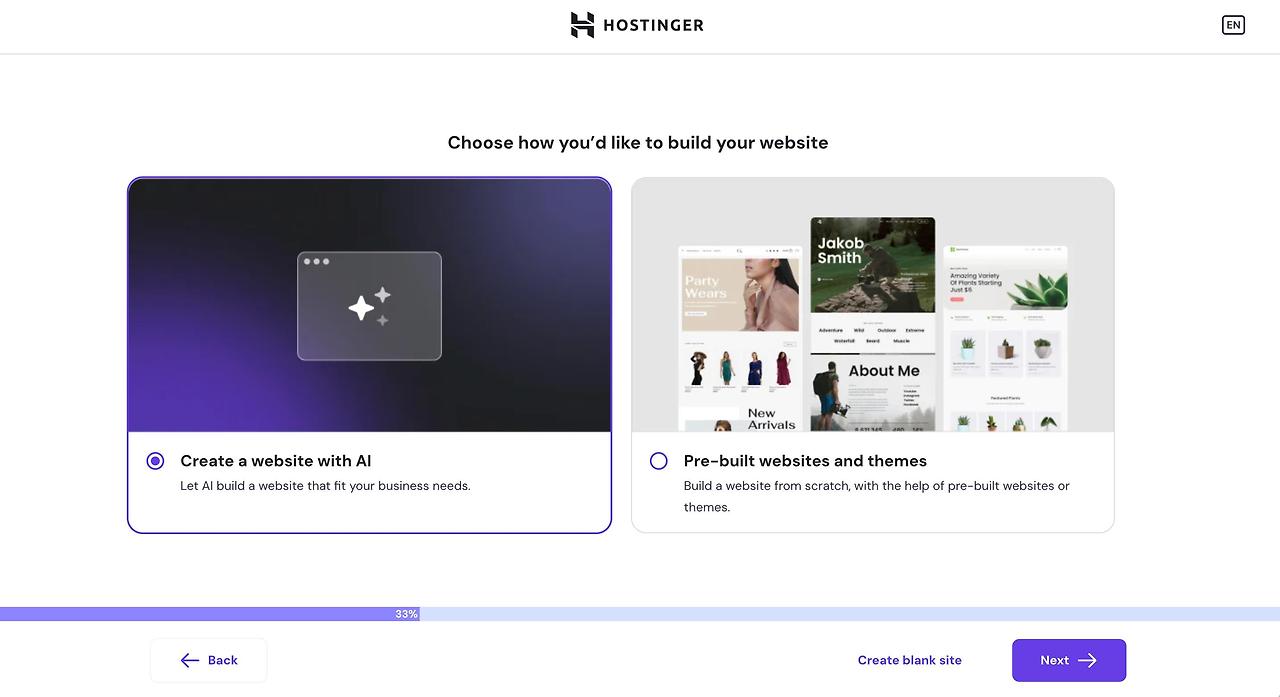Click the 'Create a website with AI' title
The width and height of the screenshot is (1280, 697).
(276, 461)
